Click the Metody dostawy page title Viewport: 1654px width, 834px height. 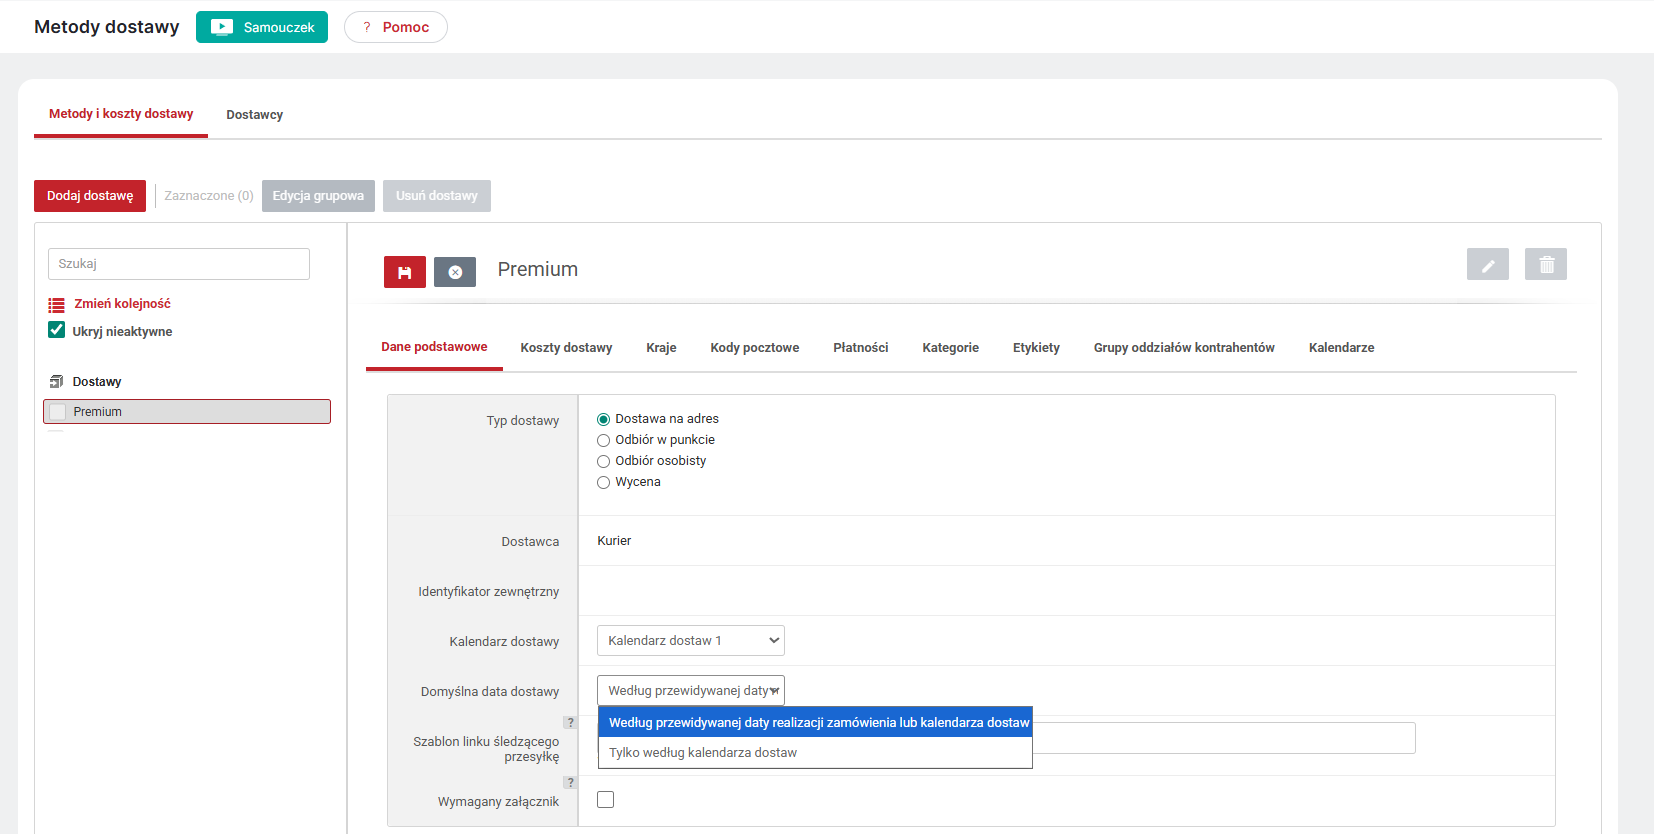click(107, 27)
